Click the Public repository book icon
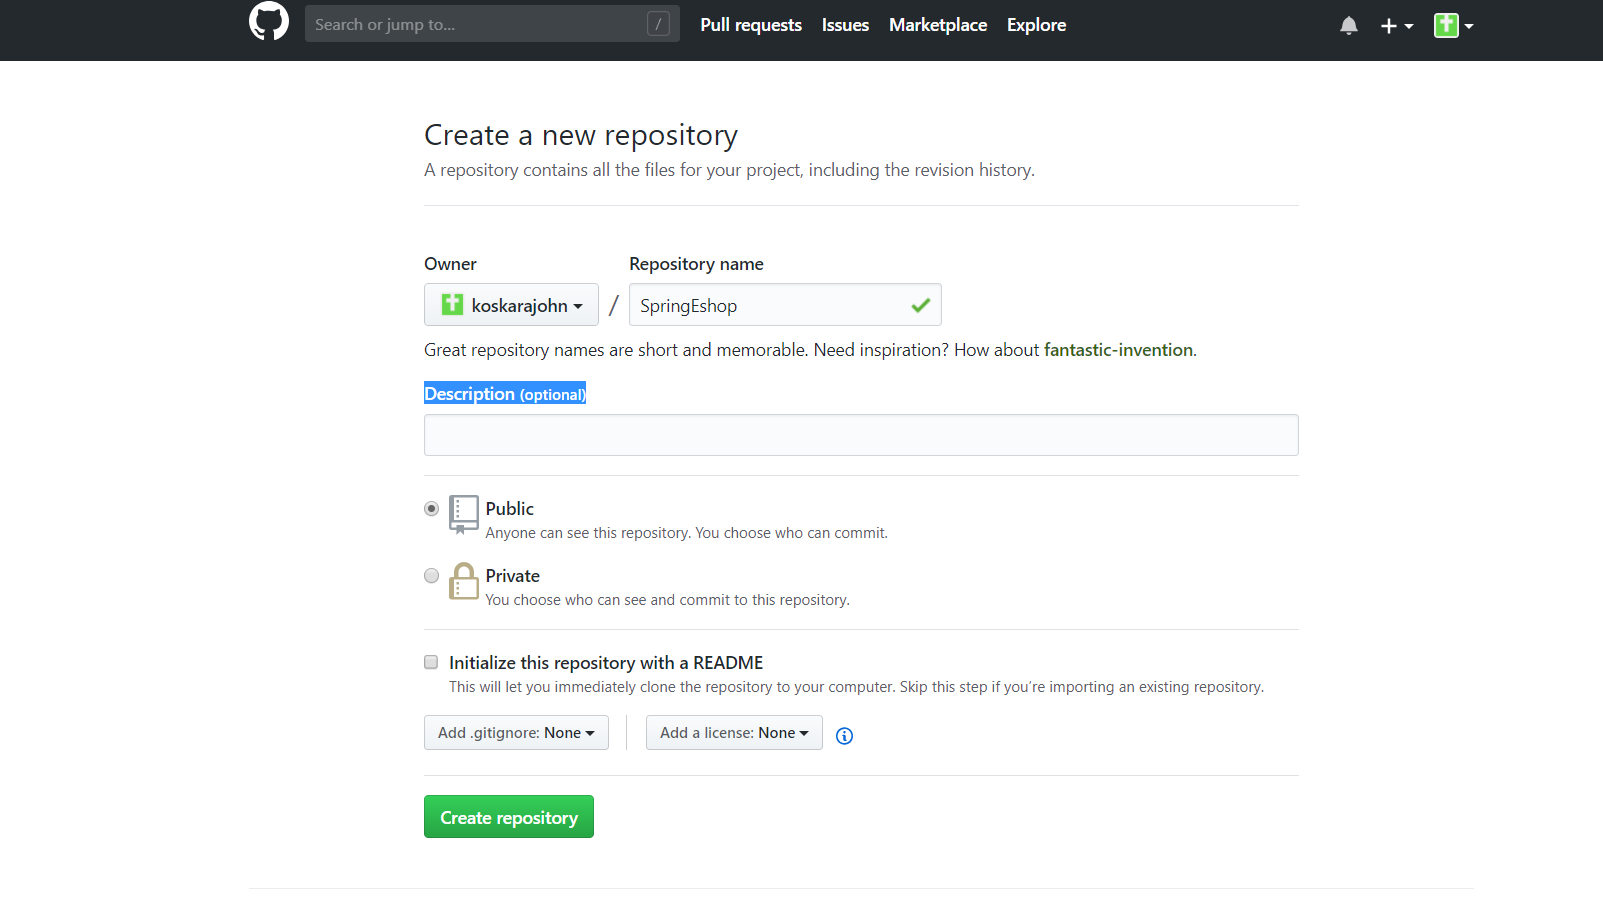Screen dimensions: 1603x902 pos(464,514)
